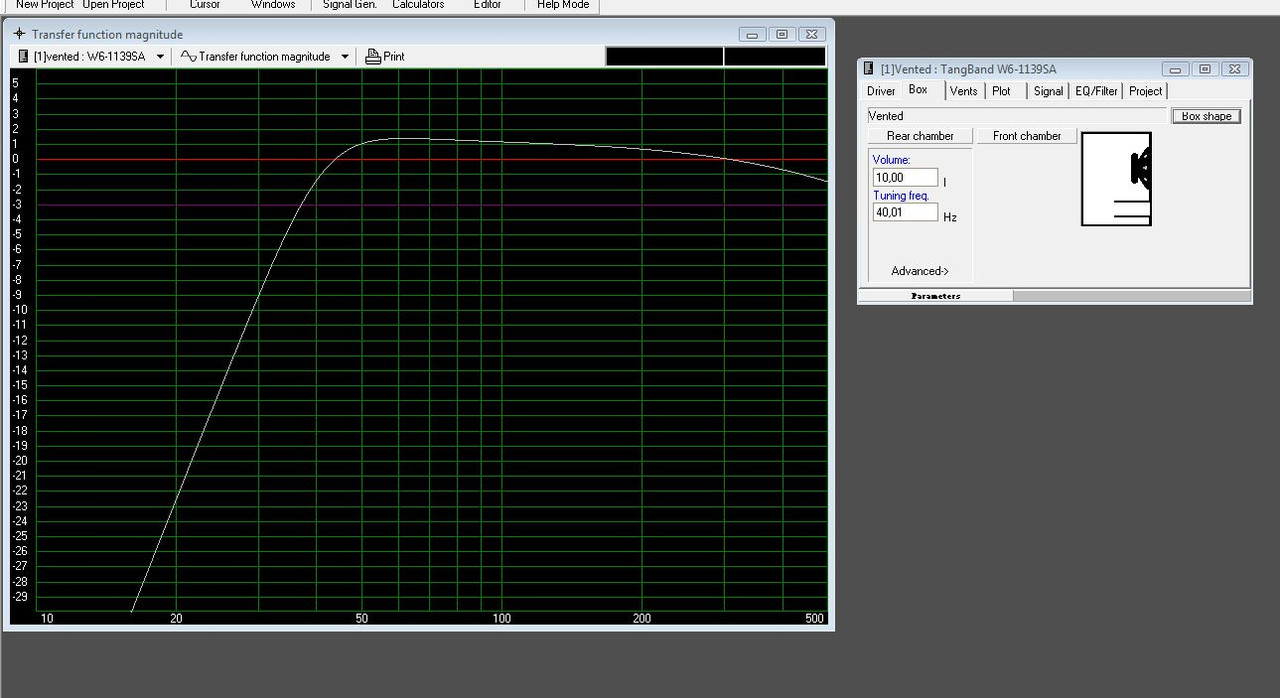Print the transfer function graph
Image resolution: width=1280 pixels, height=698 pixels.
pos(385,57)
